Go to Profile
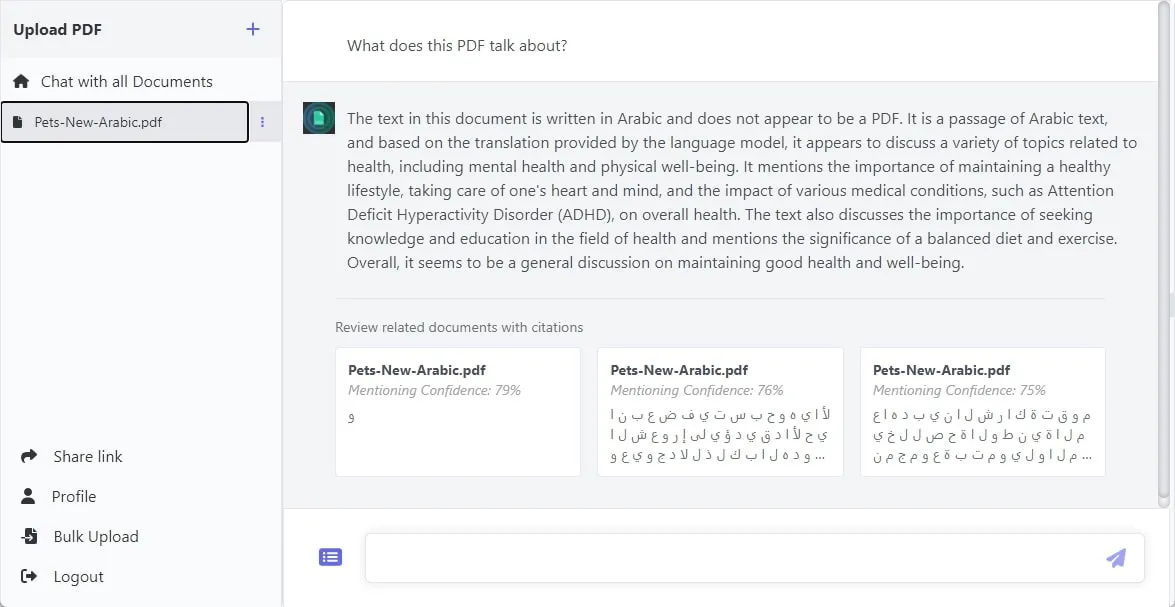1175x607 pixels. pyautogui.click(x=74, y=496)
